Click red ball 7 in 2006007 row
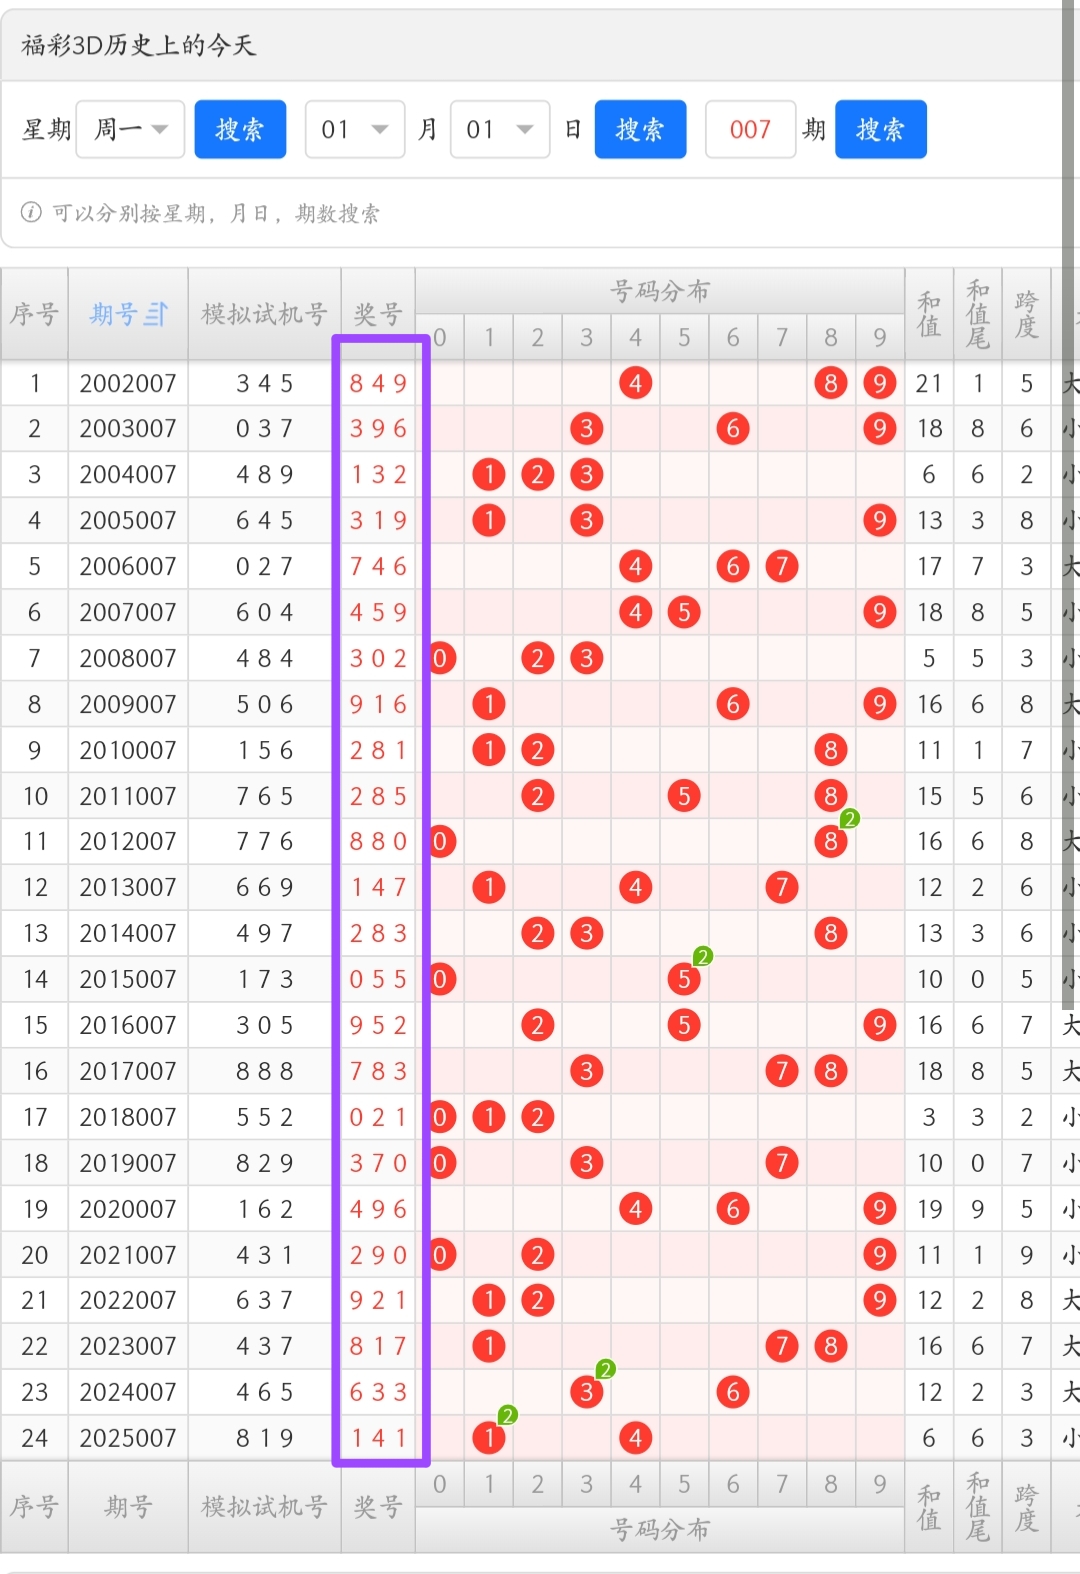The width and height of the screenshot is (1080, 1574). coord(782,566)
